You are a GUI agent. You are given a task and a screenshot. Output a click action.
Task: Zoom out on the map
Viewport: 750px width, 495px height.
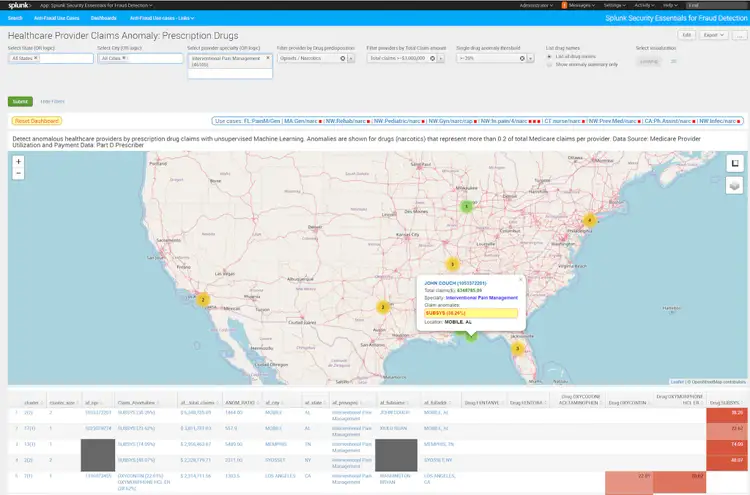(19, 173)
